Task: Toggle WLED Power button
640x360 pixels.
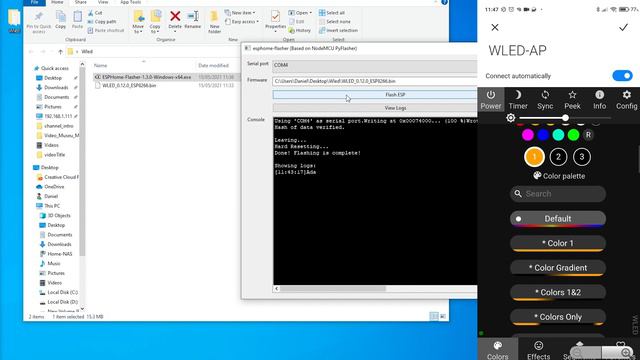Action: [x=491, y=100]
